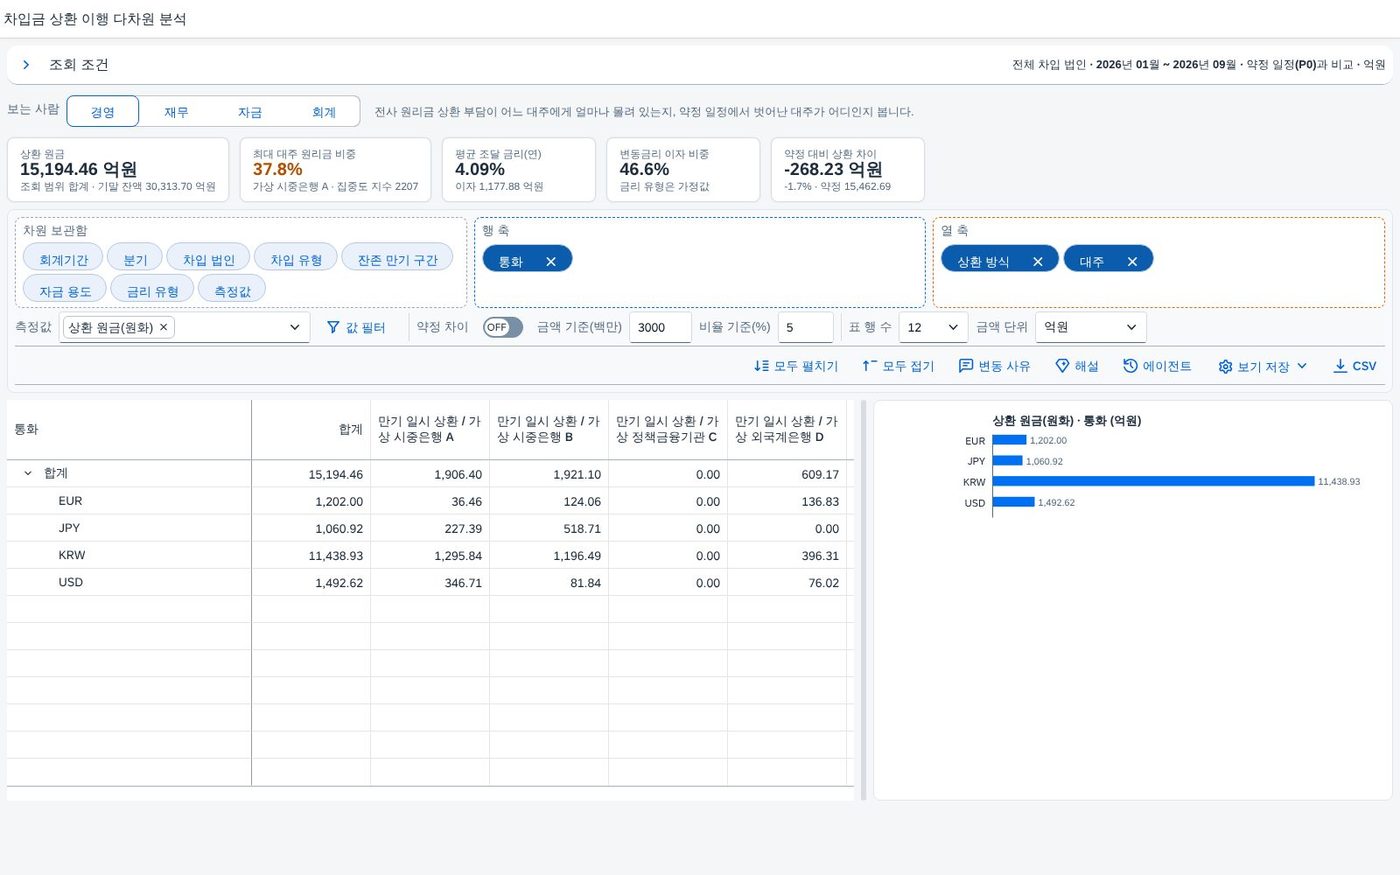
Task: Click the 평균 조달 금리(연) KPI card
Action: pyautogui.click(x=519, y=170)
